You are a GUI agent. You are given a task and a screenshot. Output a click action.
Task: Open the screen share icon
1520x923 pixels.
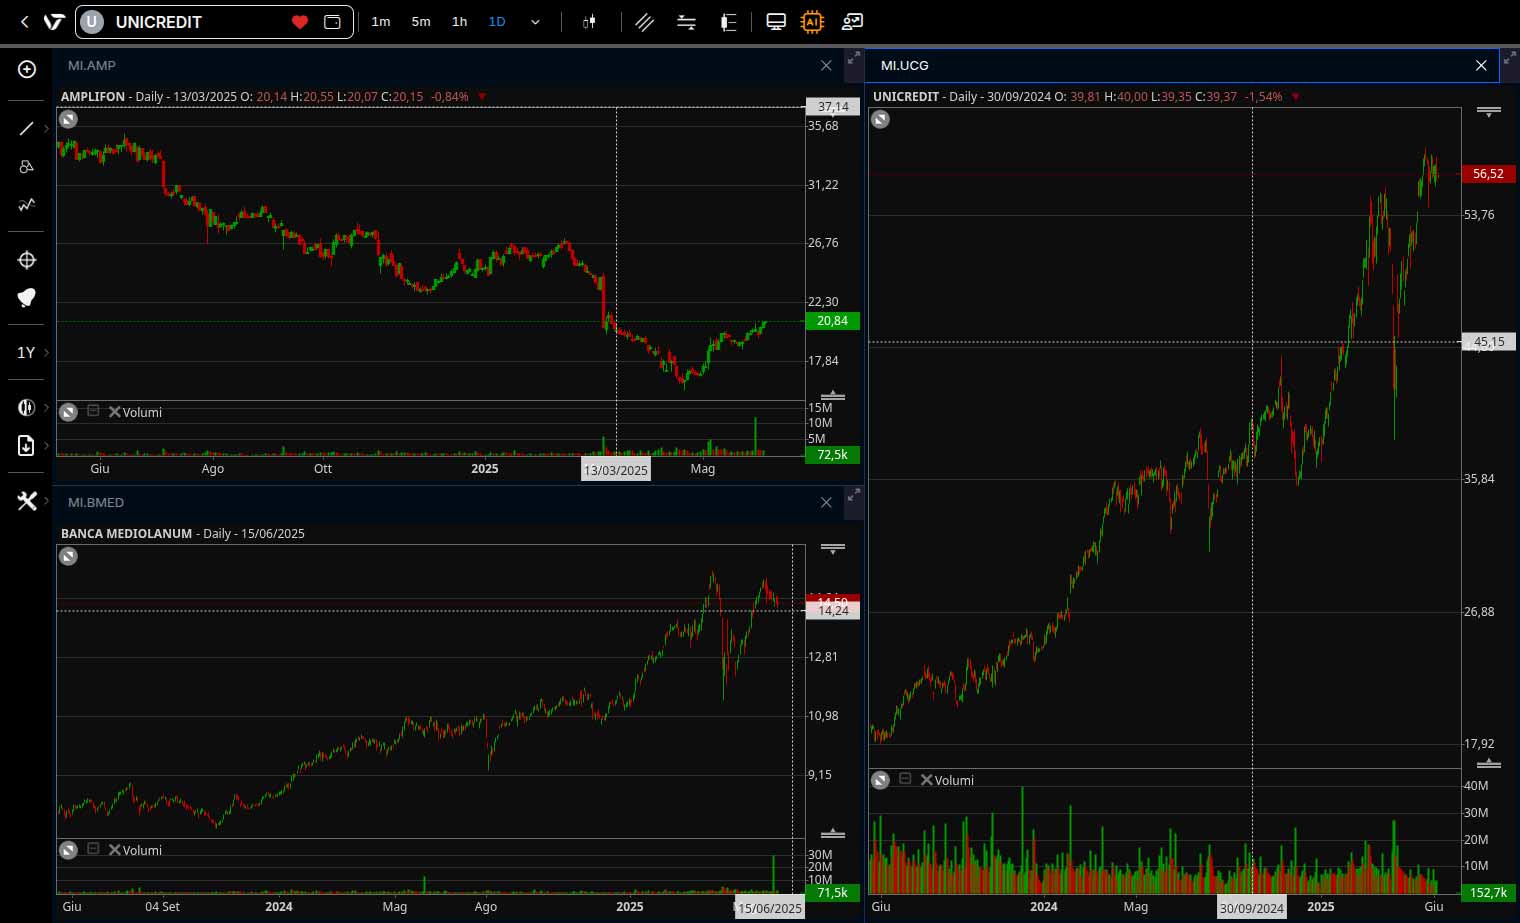coord(852,22)
